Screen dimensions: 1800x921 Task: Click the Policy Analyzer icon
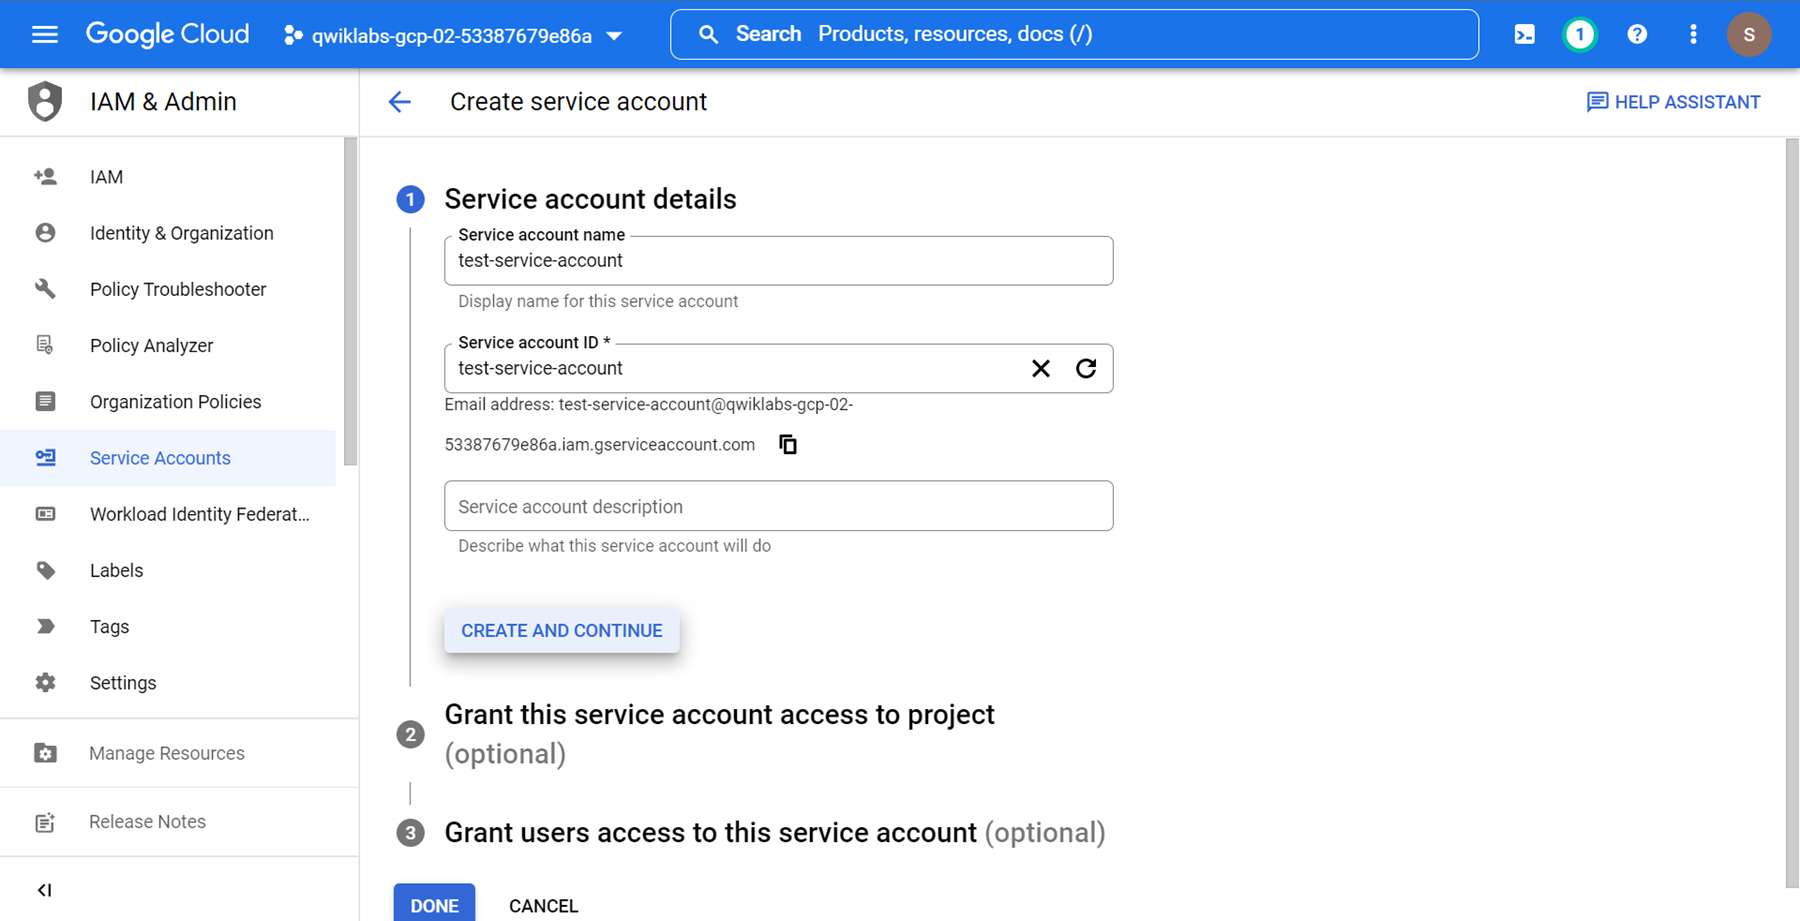(x=45, y=345)
